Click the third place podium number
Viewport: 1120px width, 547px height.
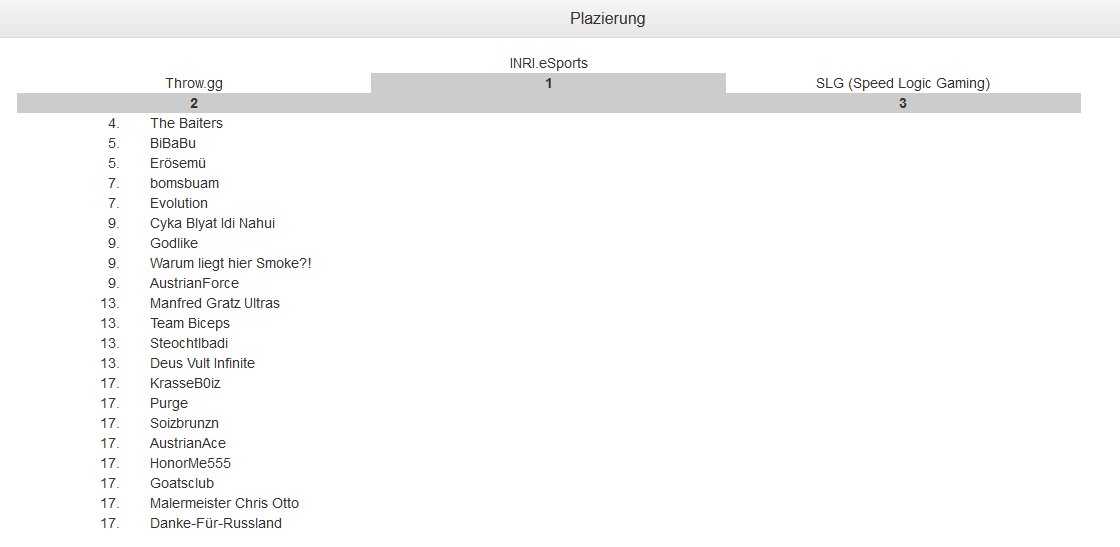pyautogui.click(x=902, y=103)
